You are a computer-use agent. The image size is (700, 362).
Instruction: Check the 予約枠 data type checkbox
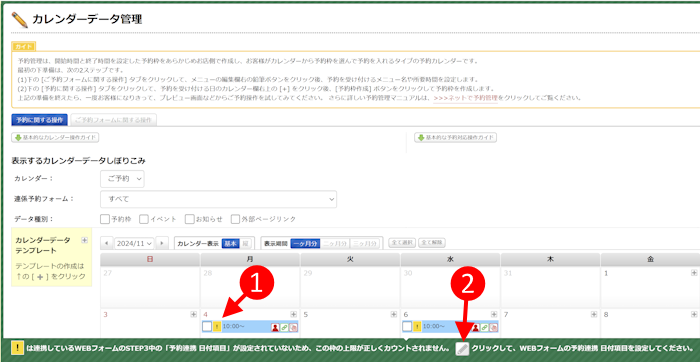tap(105, 219)
